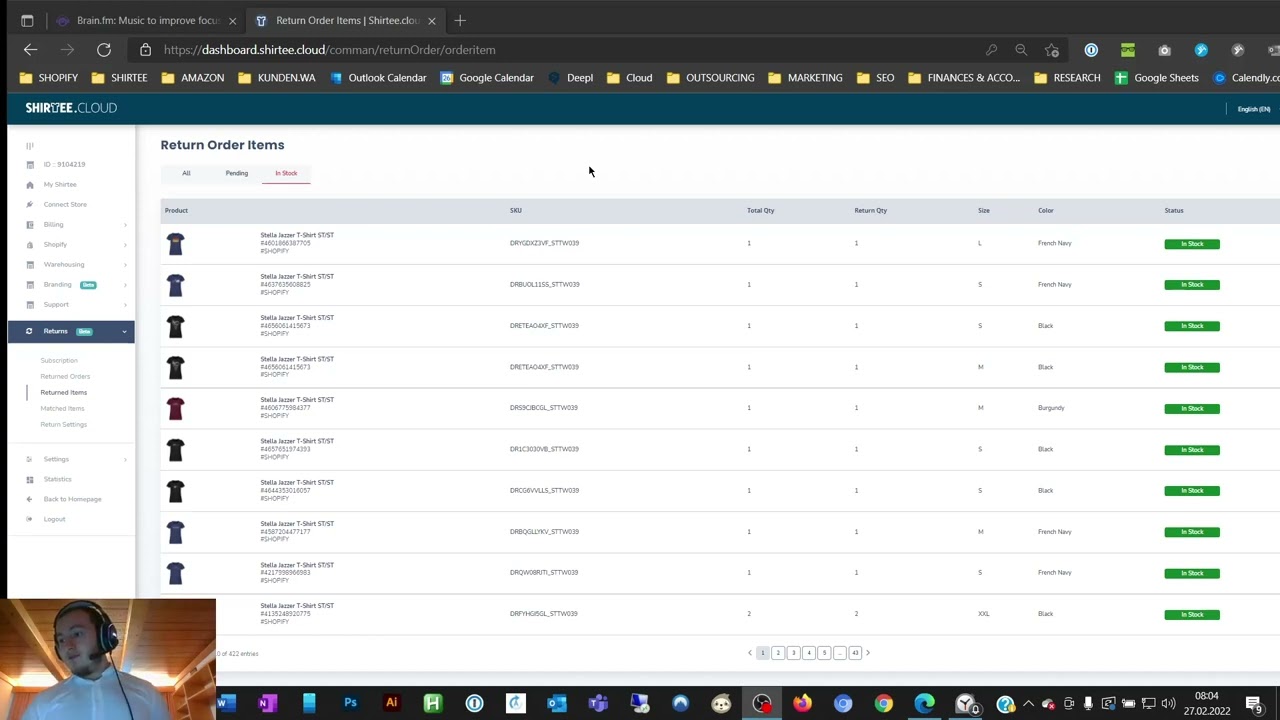Viewport: 1280px width, 720px height.
Task: Click the browser address bar URL
Action: (x=329, y=50)
